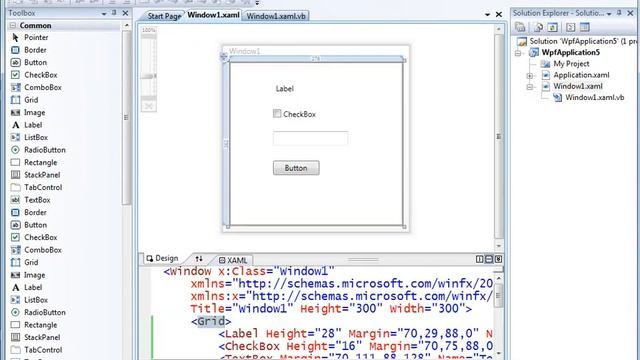Close the active document tab
Screen dimensions: 640x360
point(499,14)
